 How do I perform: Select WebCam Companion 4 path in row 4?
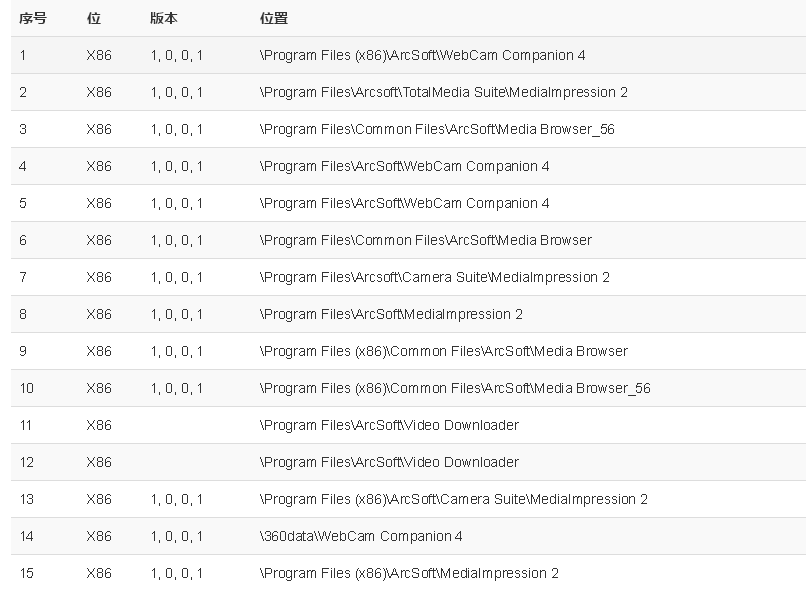(405, 166)
